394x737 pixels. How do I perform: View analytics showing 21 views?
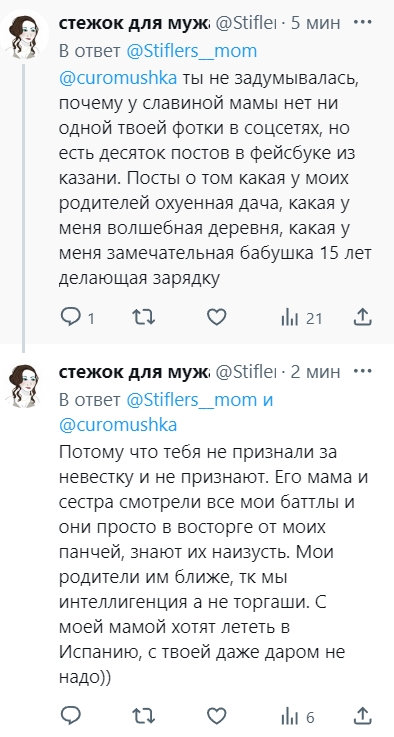point(301,319)
